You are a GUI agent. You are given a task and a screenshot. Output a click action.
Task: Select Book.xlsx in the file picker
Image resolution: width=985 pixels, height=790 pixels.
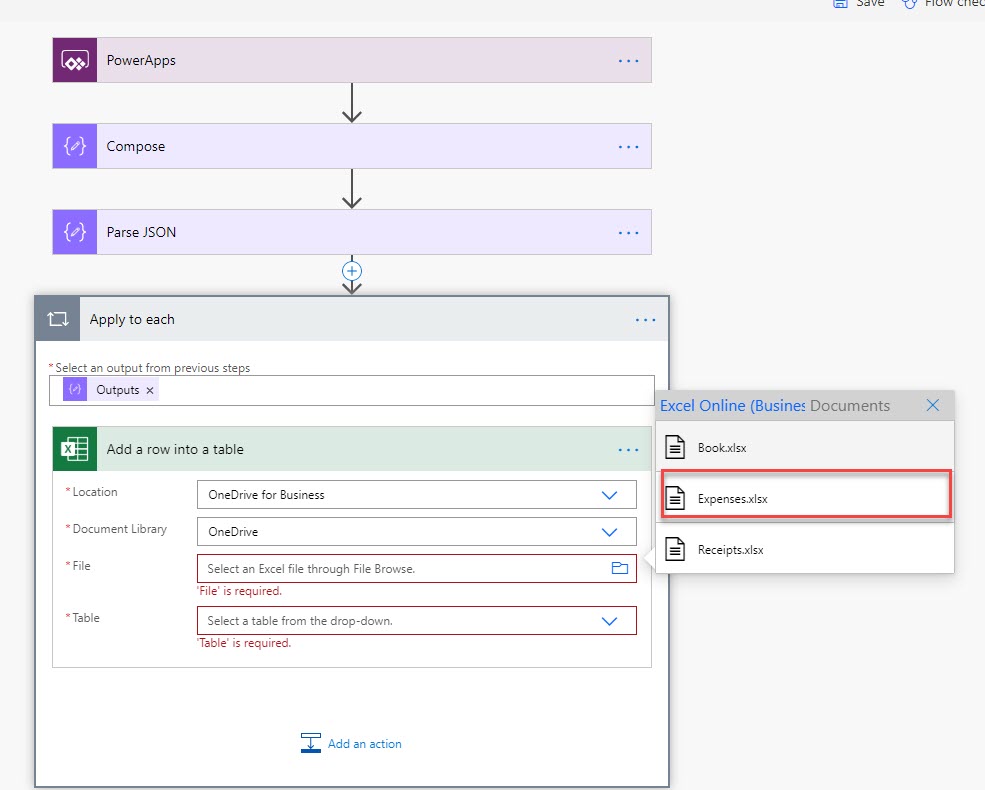pos(721,448)
